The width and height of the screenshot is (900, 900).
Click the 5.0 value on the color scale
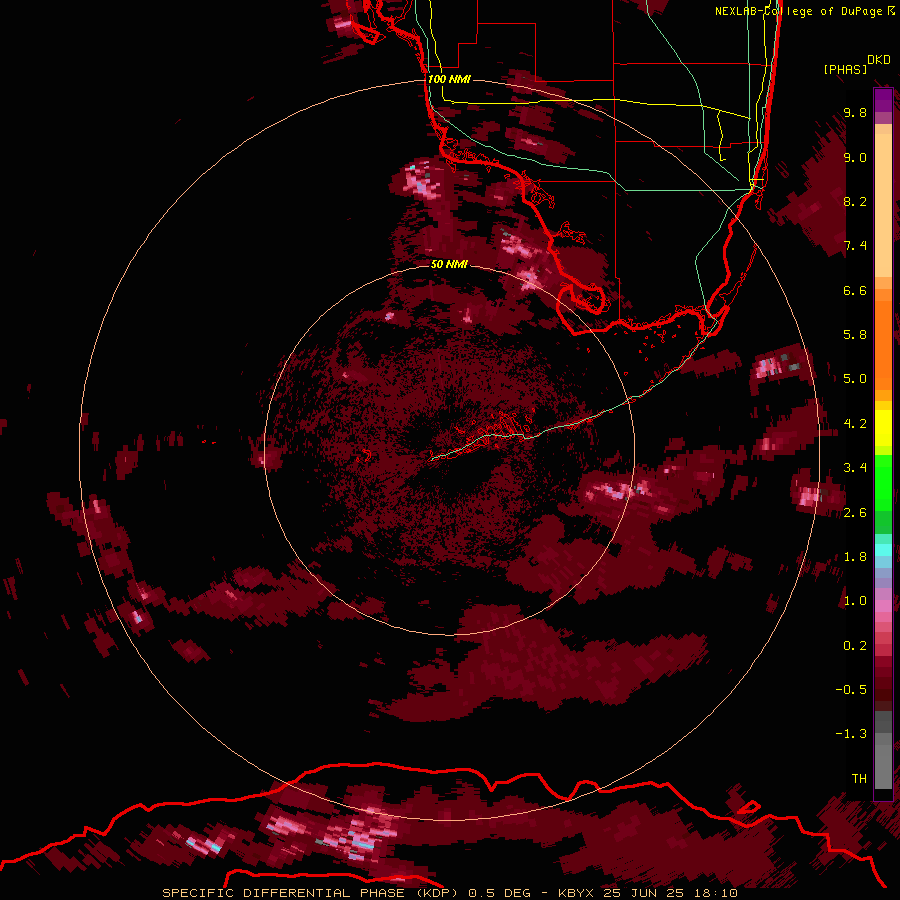[855, 379]
